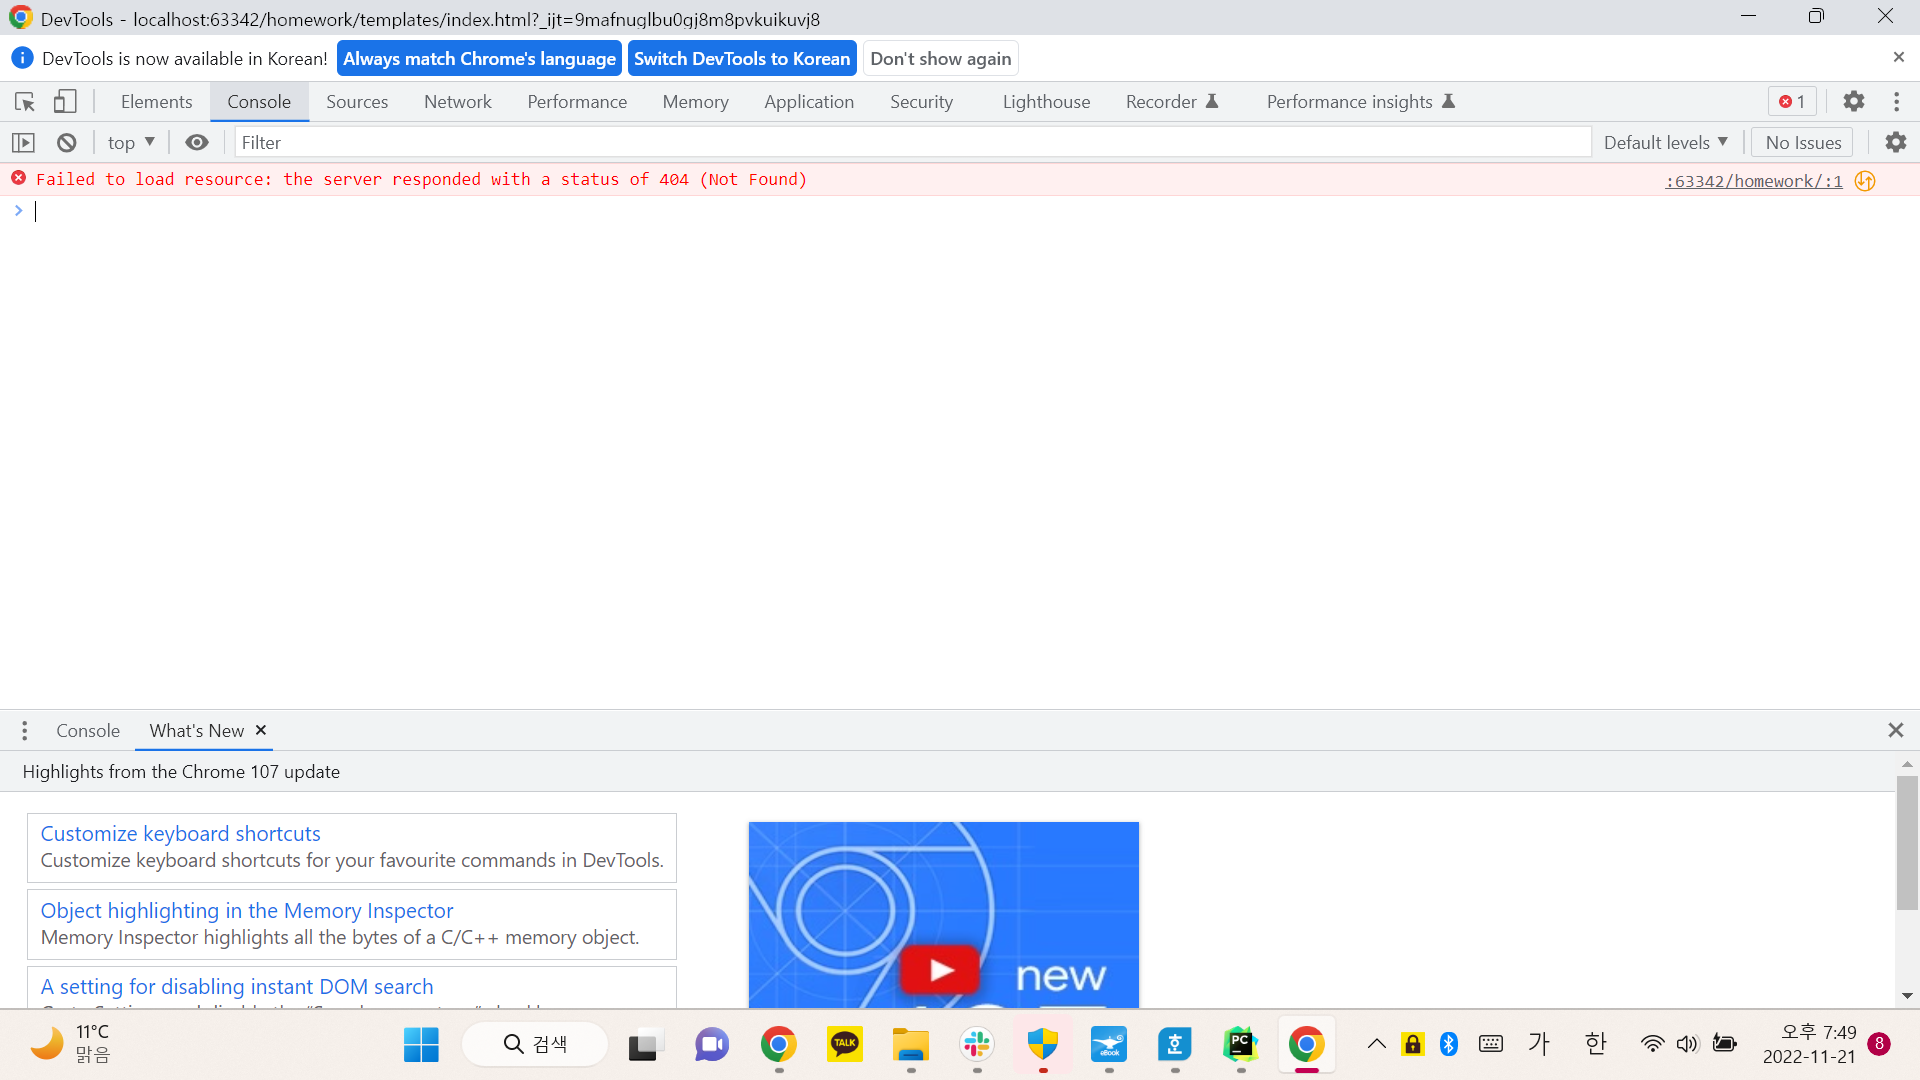The image size is (1920, 1080).
Task: Open DevTools settings gear in tab bar
Action: tap(1854, 102)
